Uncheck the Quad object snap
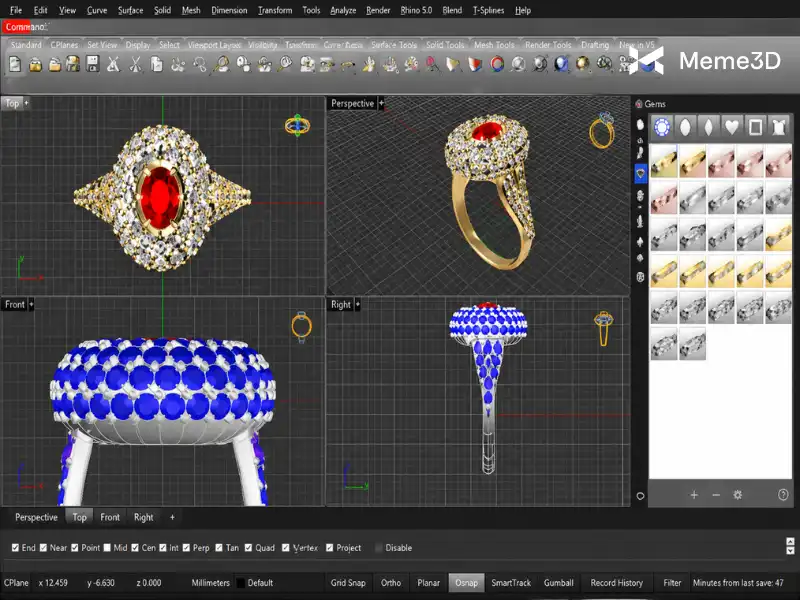The image size is (800, 600). (248, 547)
